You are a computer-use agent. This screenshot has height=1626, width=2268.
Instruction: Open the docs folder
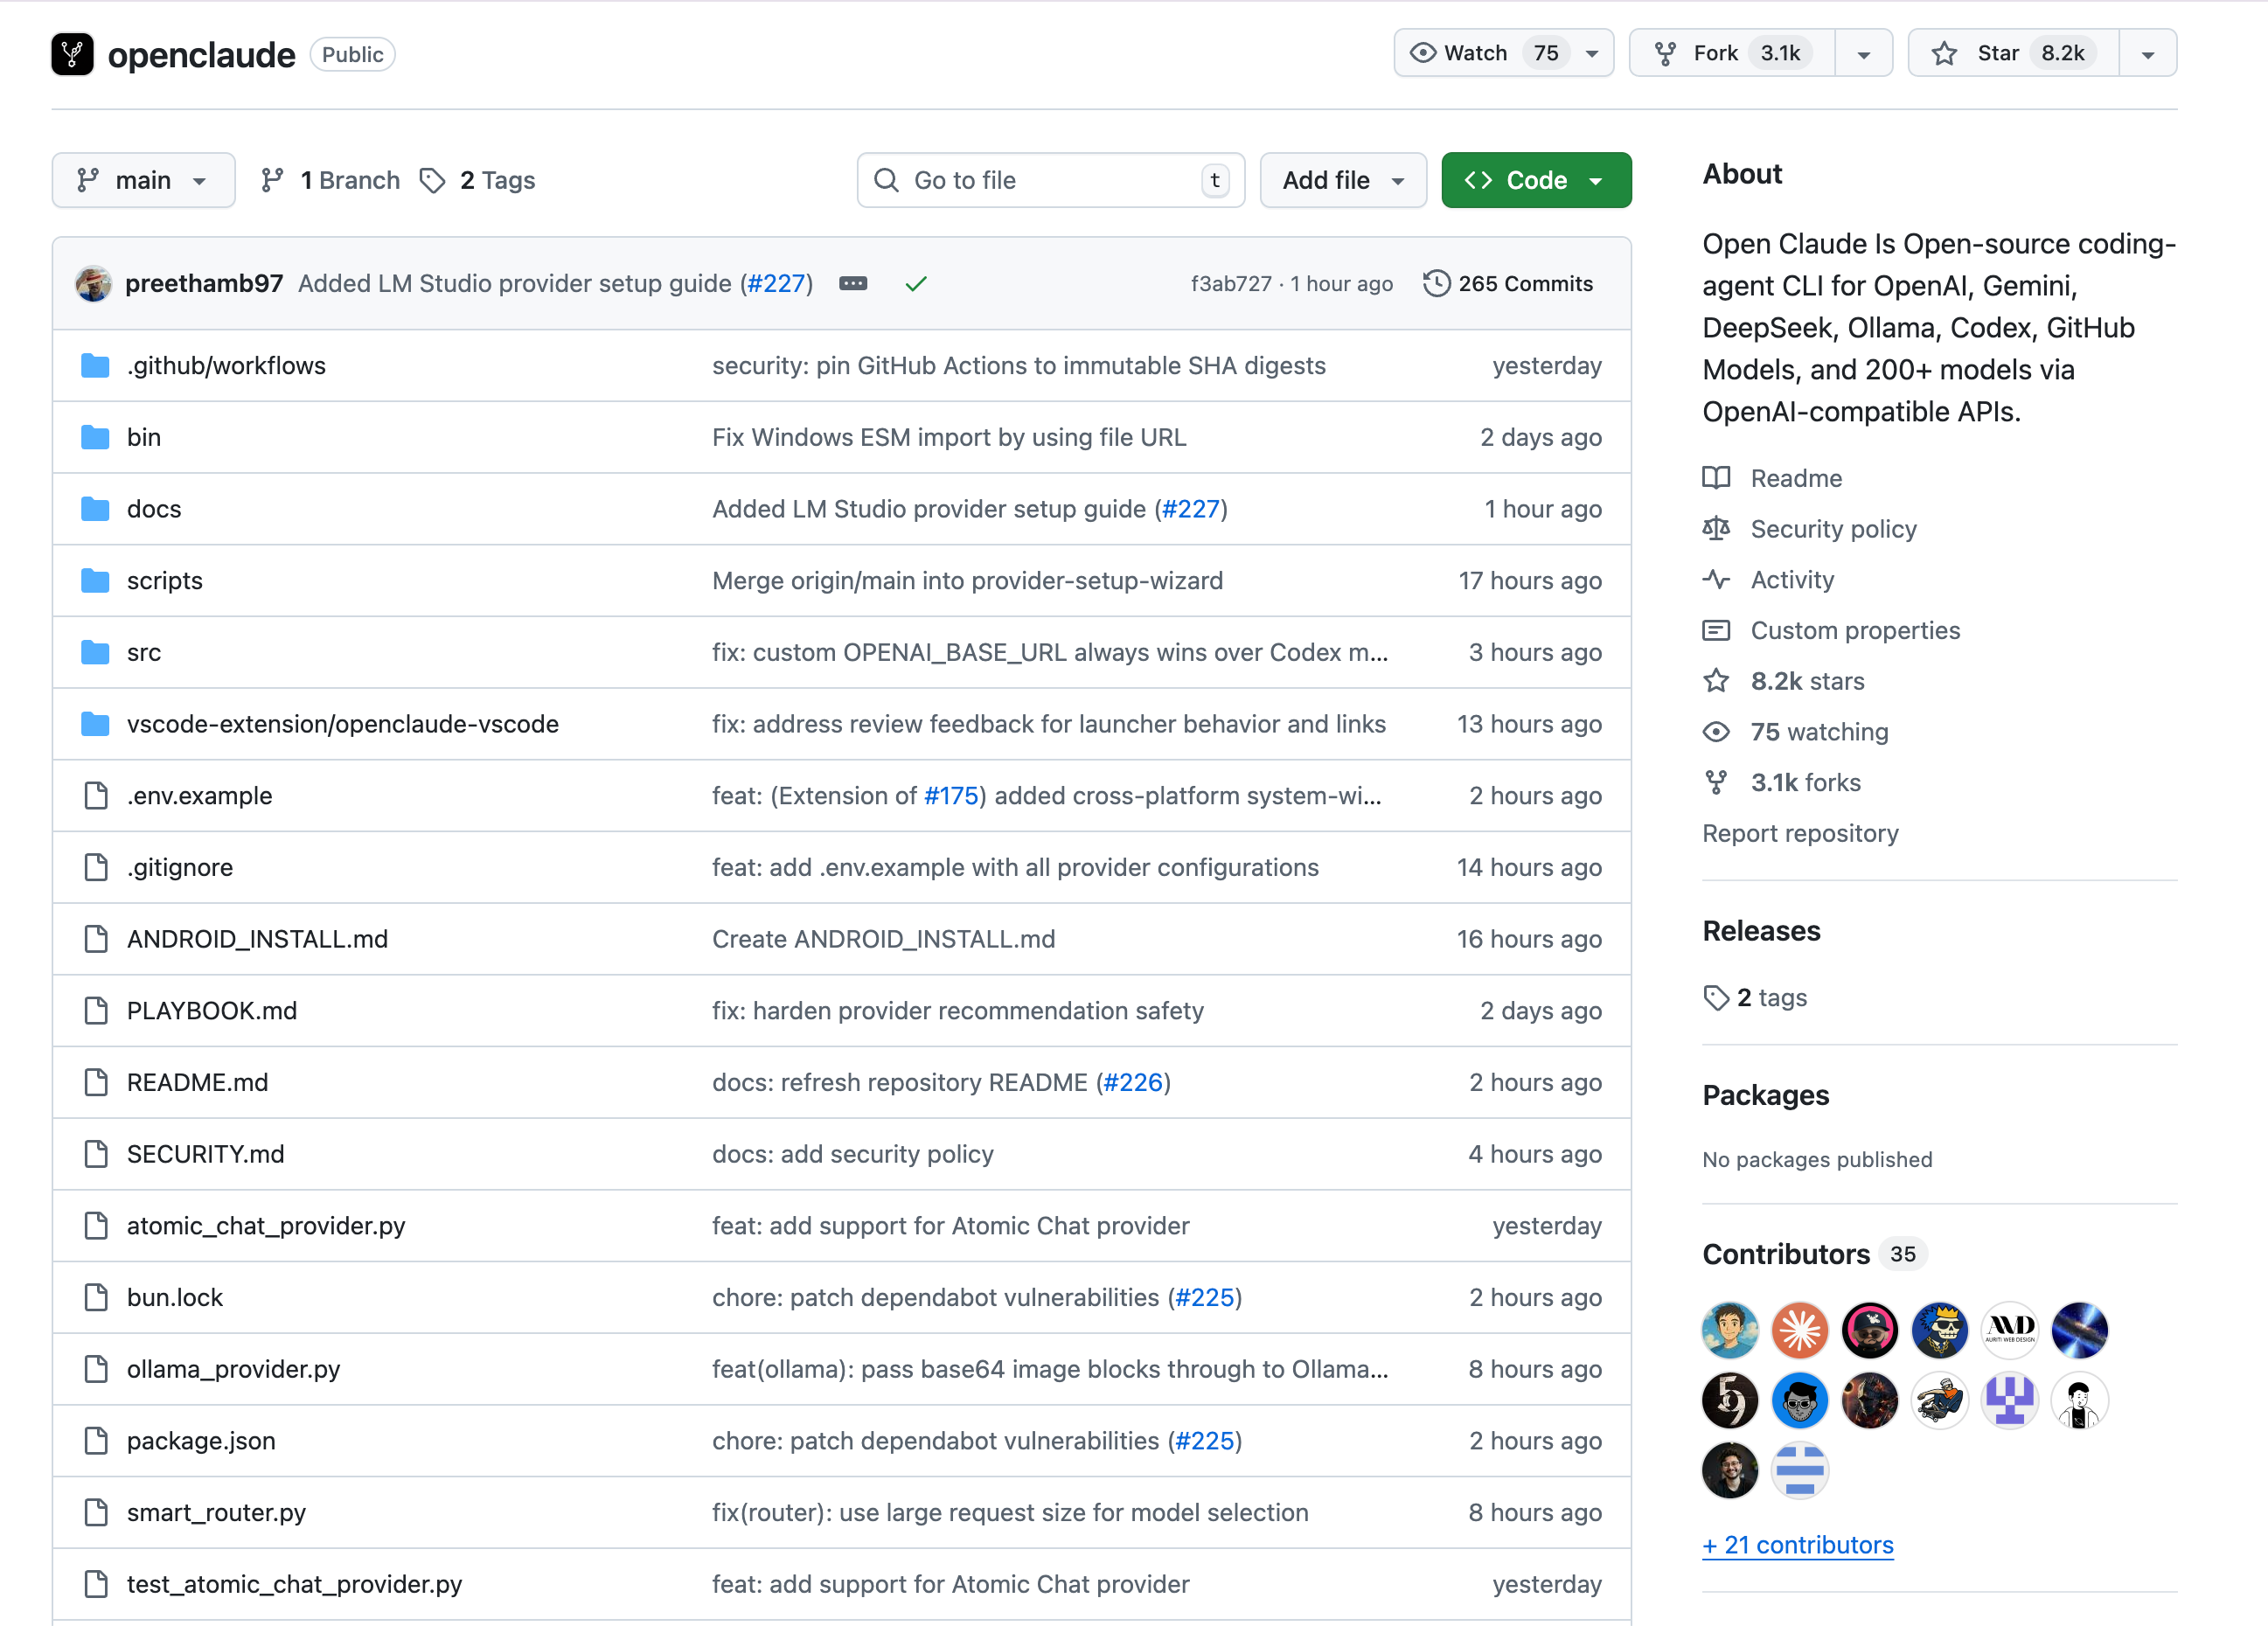(154, 509)
